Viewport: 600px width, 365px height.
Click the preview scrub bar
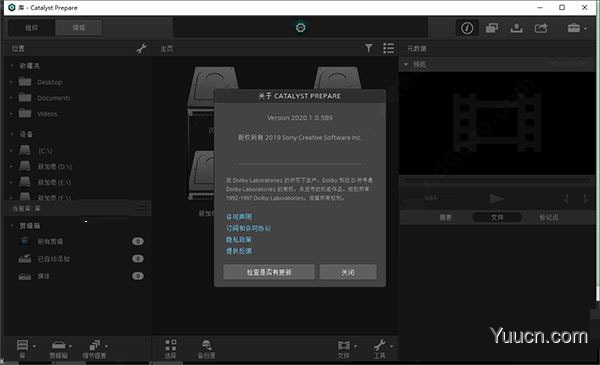click(x=497, y=180)
